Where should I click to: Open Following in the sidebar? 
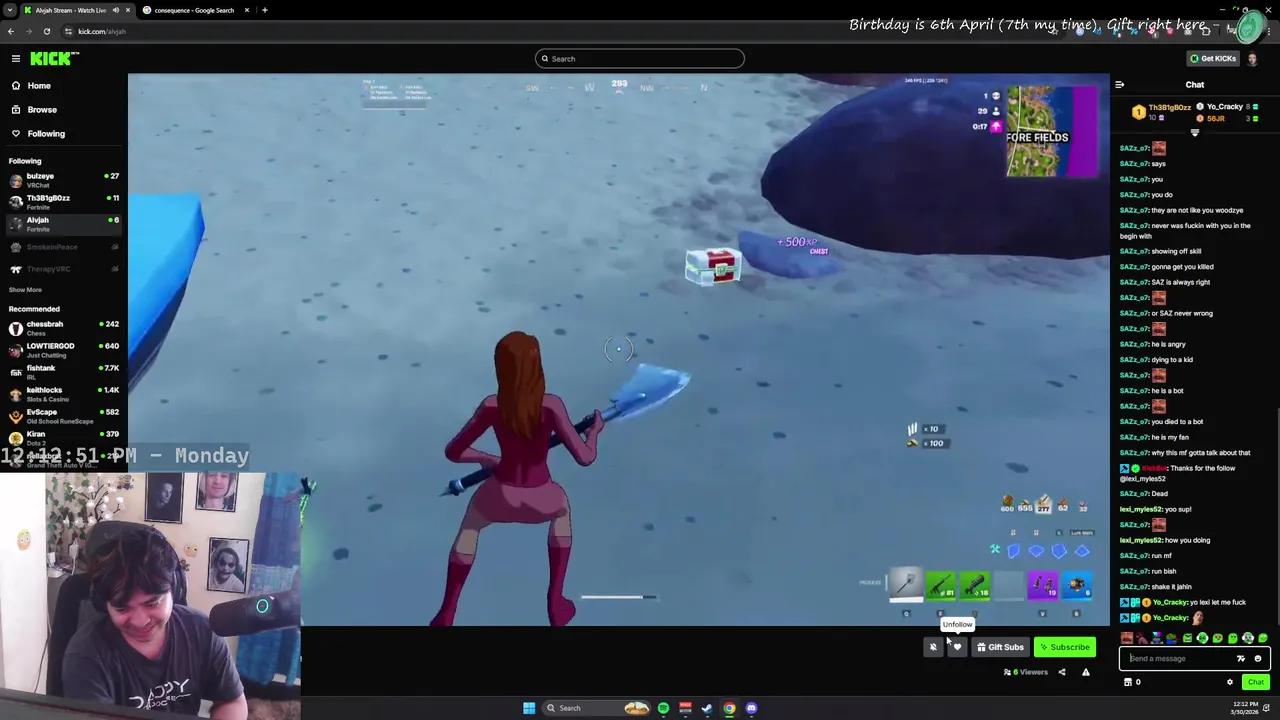click(x=46, y=134)
